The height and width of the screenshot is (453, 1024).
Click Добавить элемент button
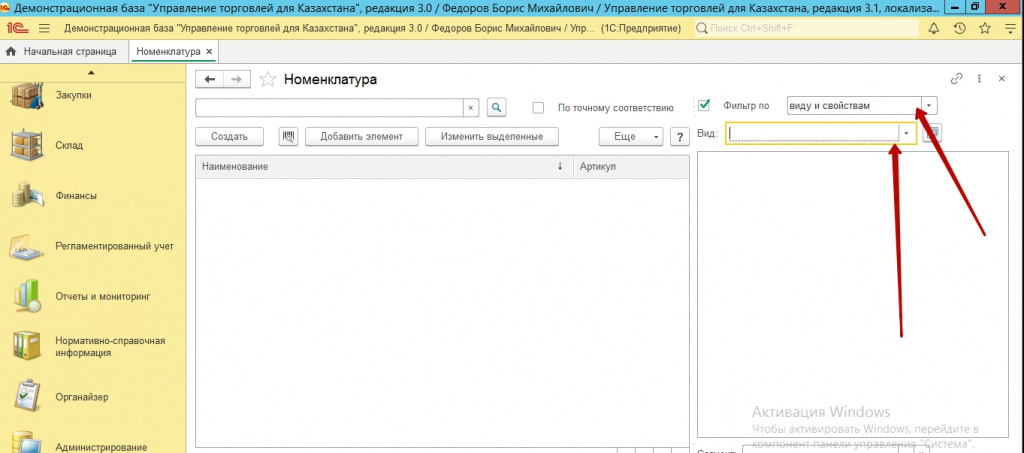pyautogui.click(x=361, y=136)
